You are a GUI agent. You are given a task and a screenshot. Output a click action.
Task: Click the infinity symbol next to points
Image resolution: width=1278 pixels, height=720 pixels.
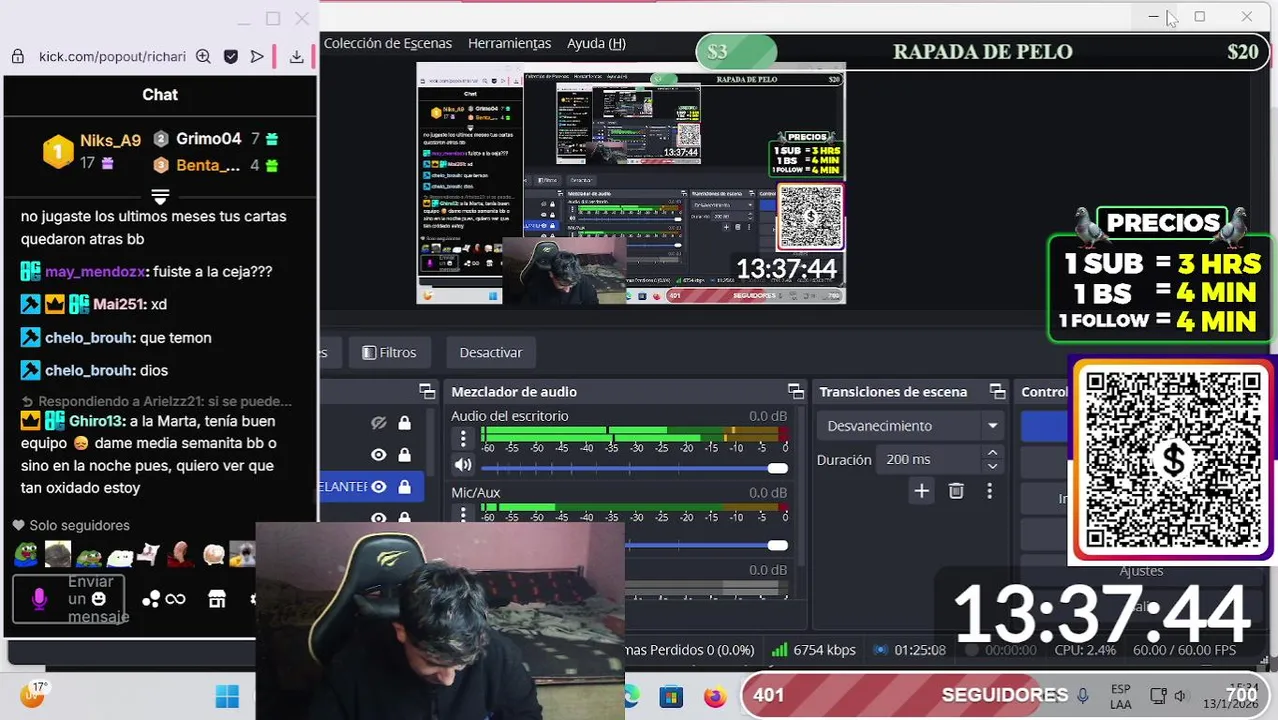coord(175,599)
